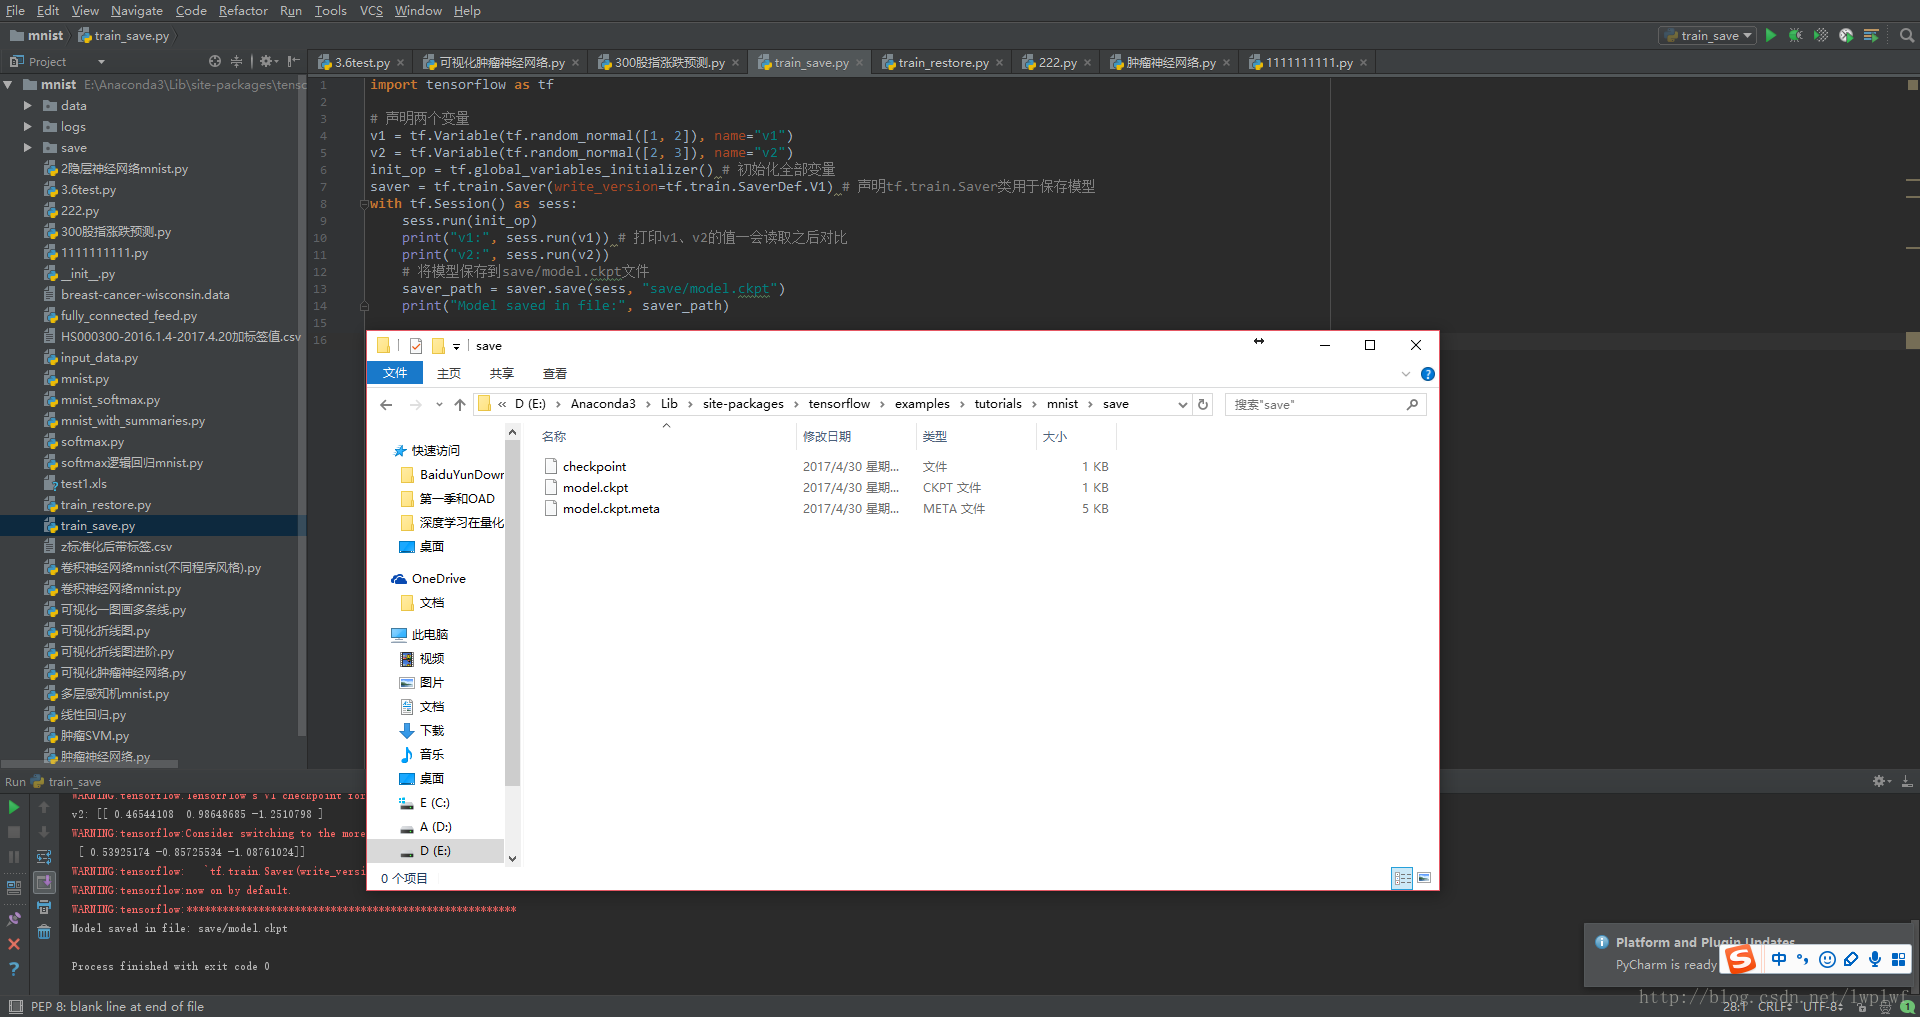Click tensorflow in Explorer breadcrumb

[x=839, y=404]
